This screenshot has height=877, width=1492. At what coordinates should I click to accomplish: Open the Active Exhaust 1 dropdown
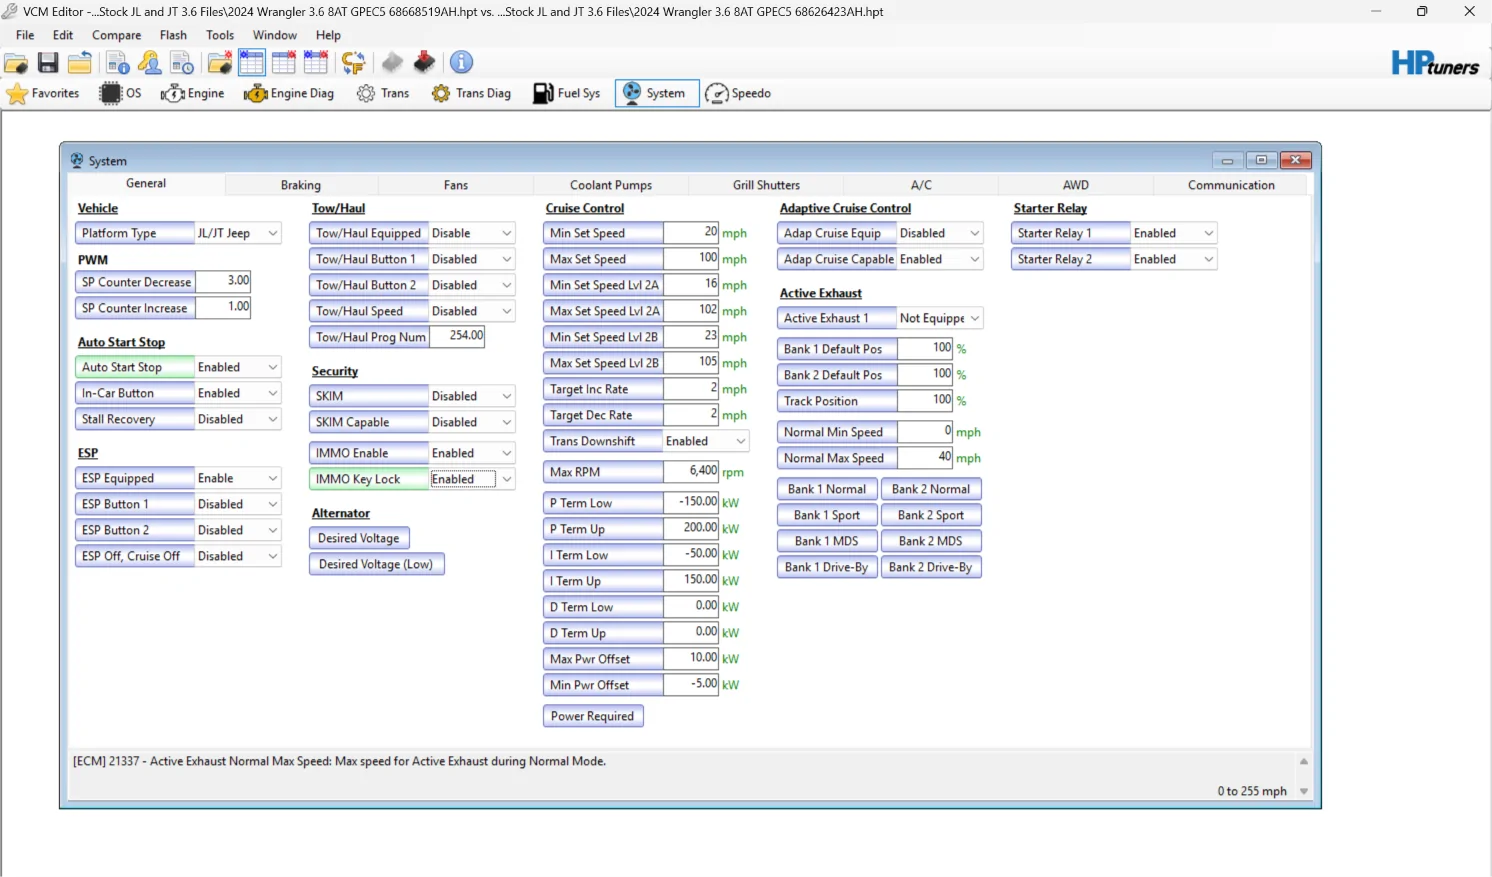pyautogui.click(x=975, y=319)
